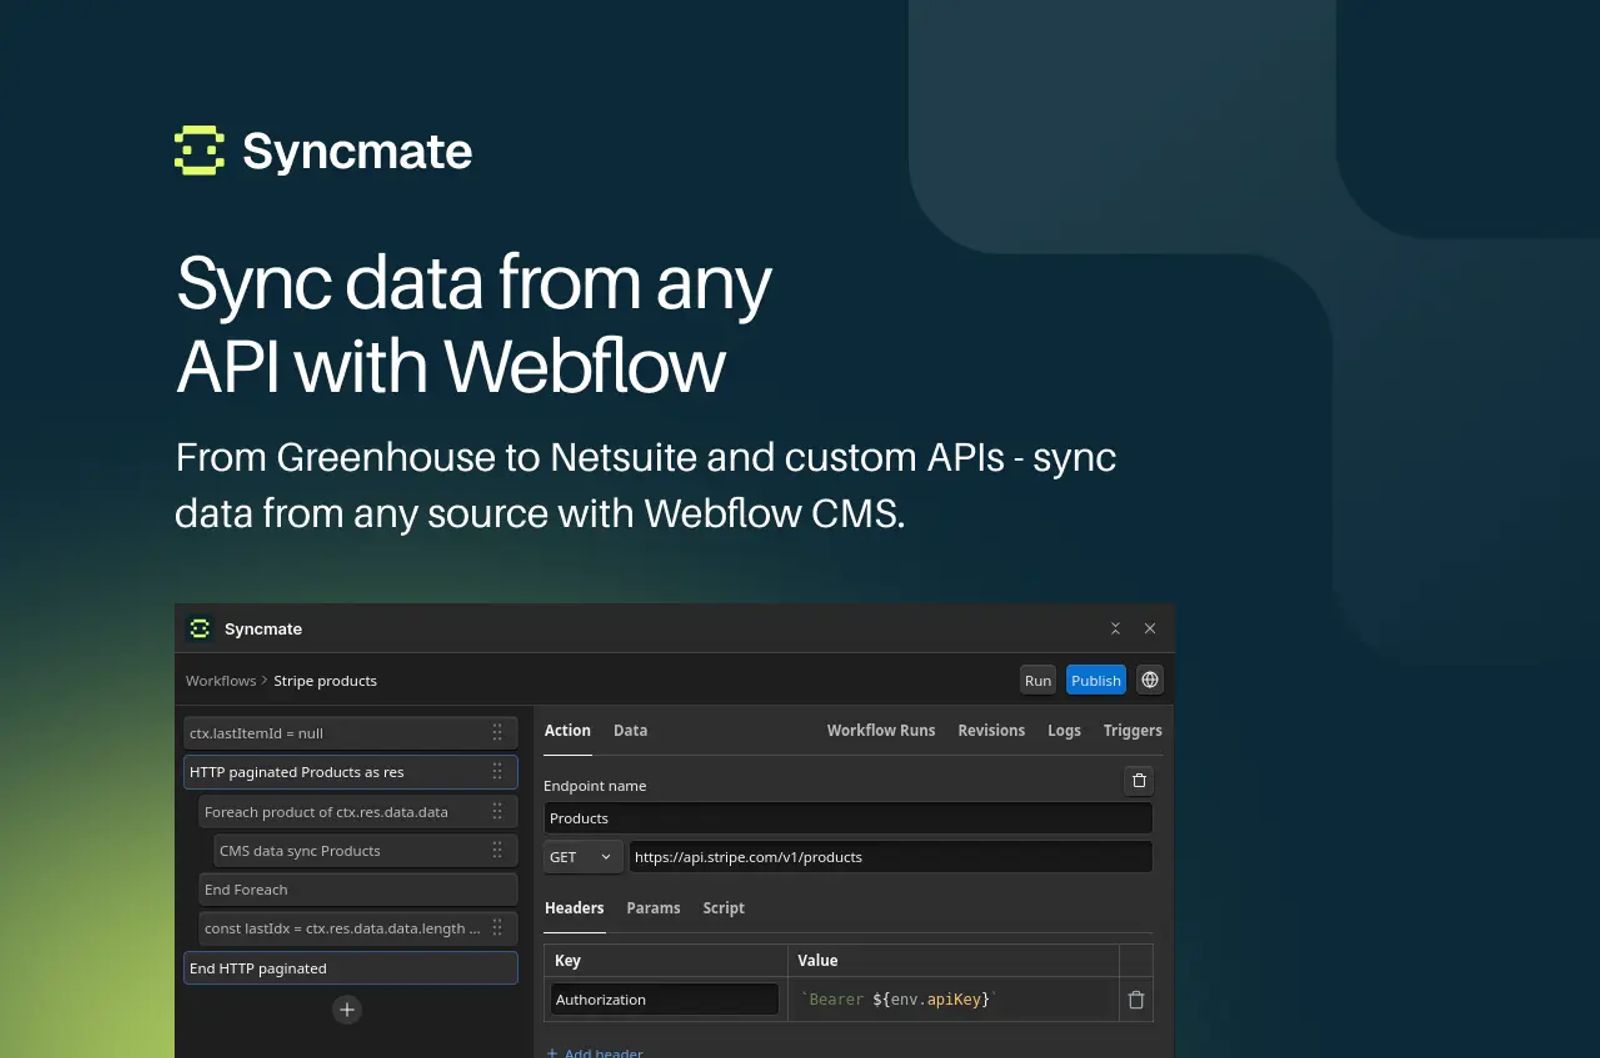1600x1058 pixels.
Task: Switch to the Action tab
Action: pyautogui.click(x=567, y=731)
